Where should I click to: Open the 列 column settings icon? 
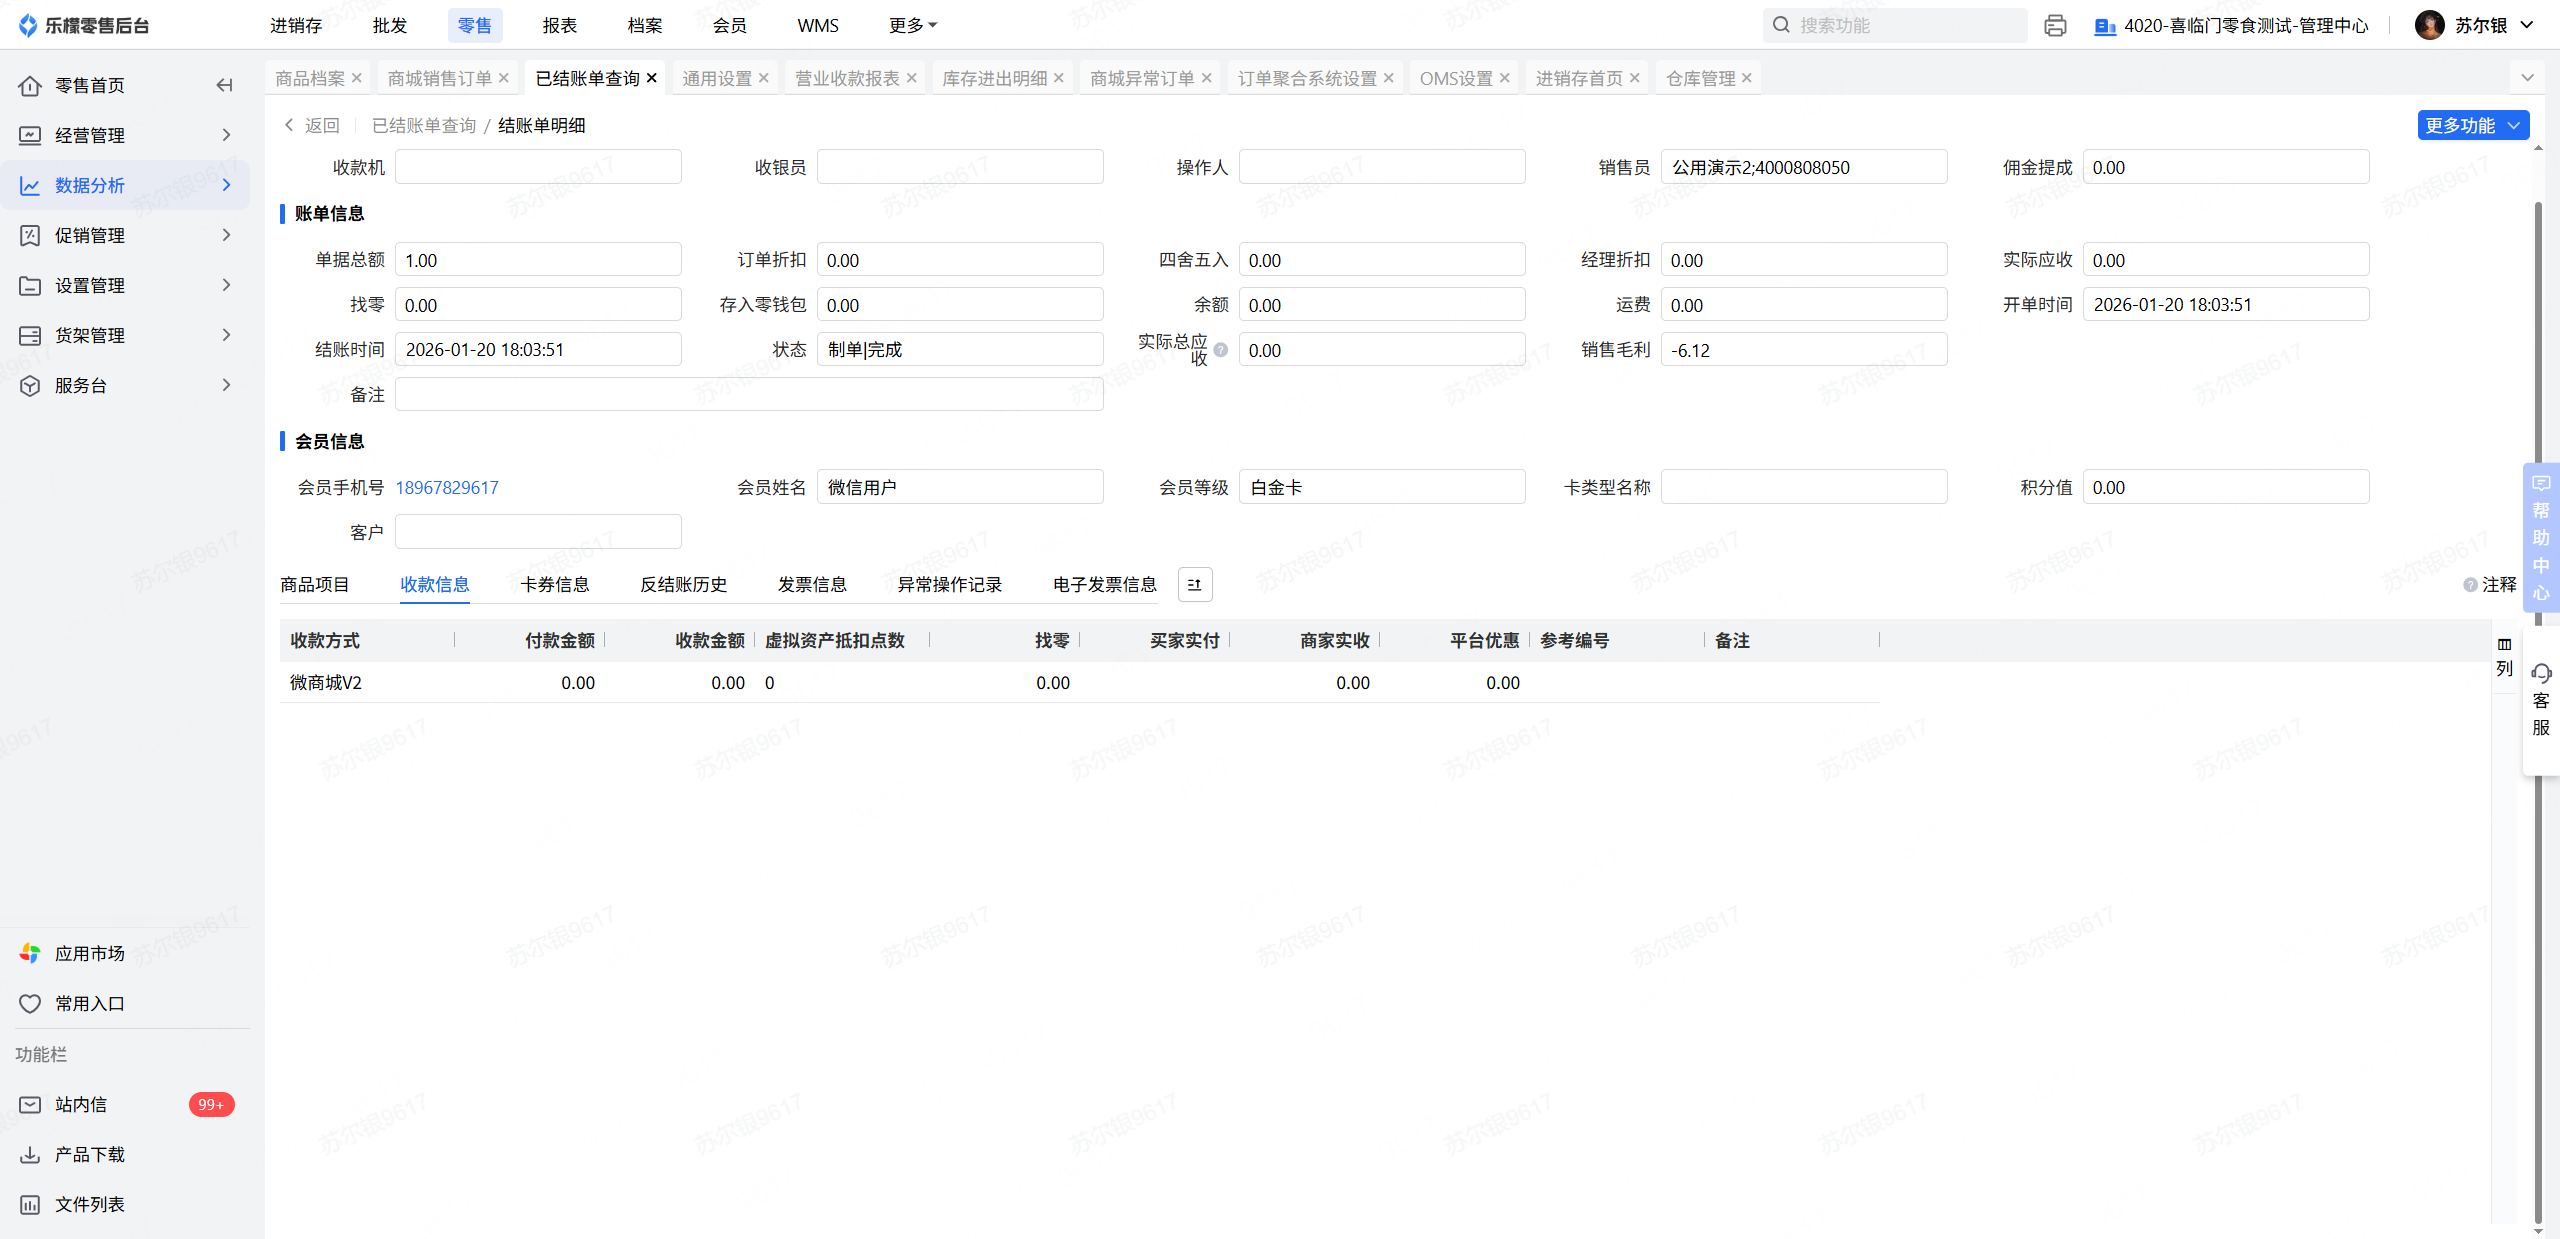[x=2504, y=655]
